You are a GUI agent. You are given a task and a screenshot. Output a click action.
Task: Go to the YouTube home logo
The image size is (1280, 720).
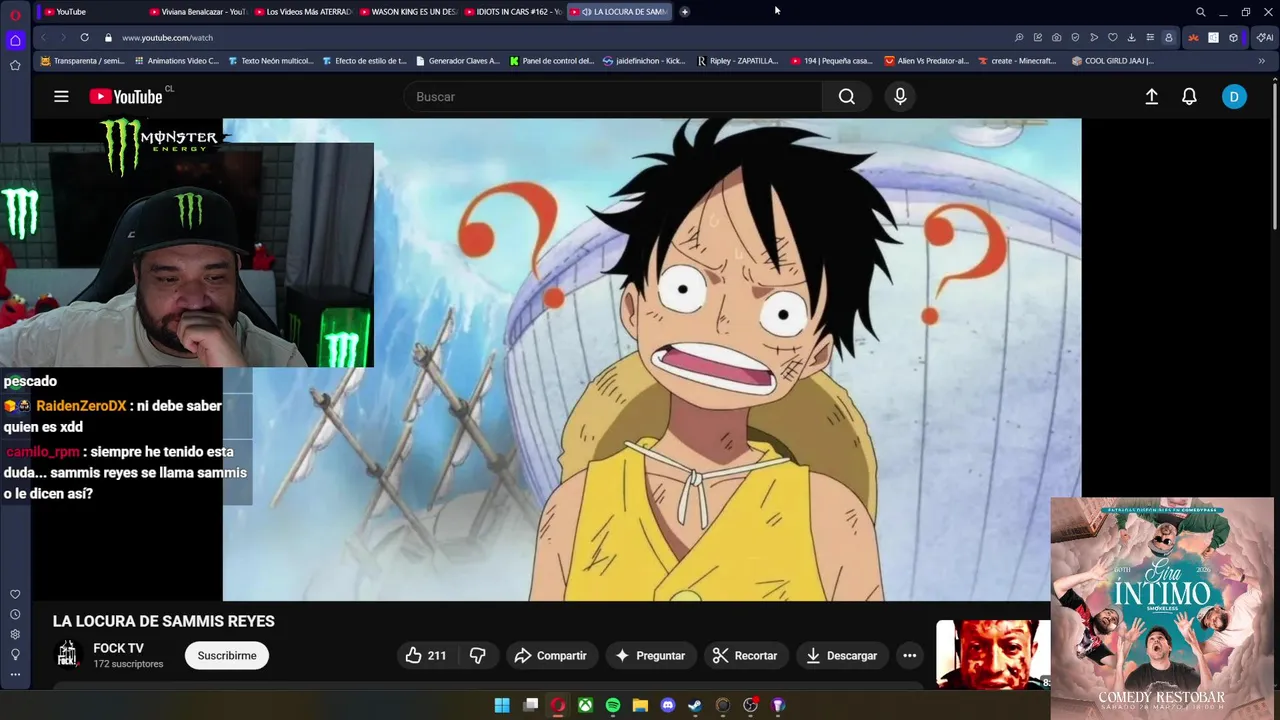[x=126, y=96]
